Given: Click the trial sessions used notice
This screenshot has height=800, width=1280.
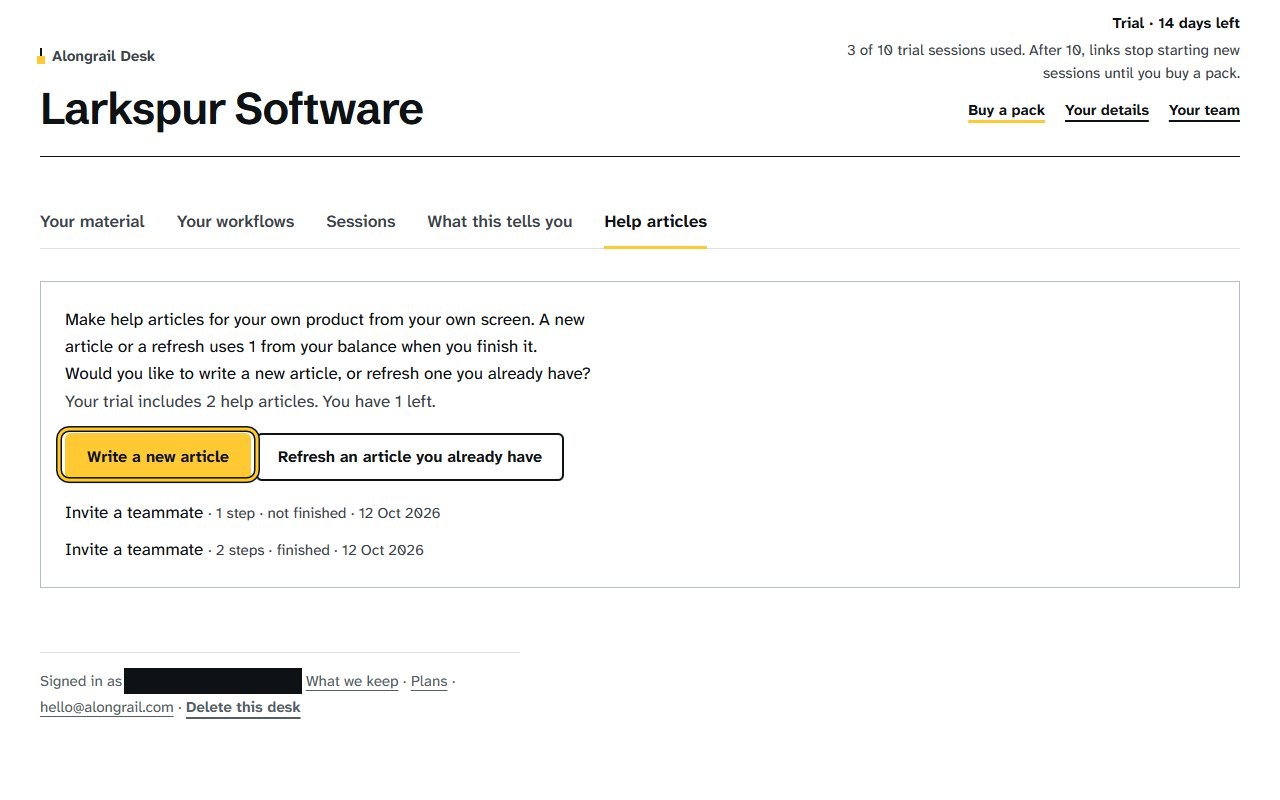Looking at the screenshot, I should click(x=1043, y=62).
